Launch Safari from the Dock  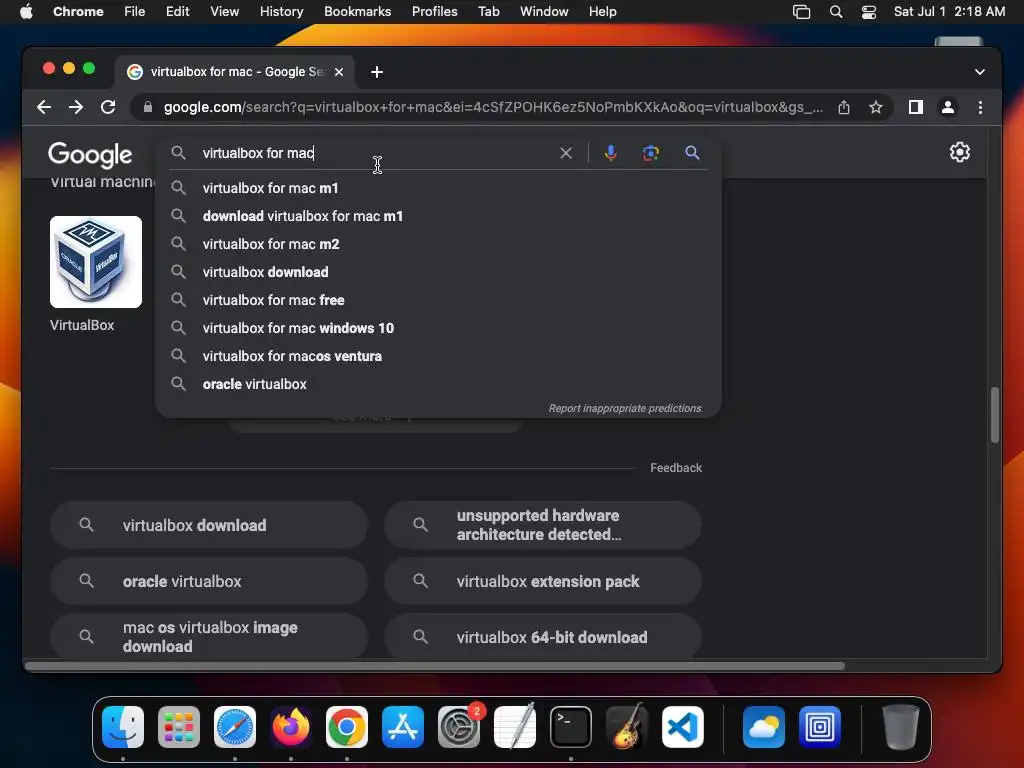(235, 727)
